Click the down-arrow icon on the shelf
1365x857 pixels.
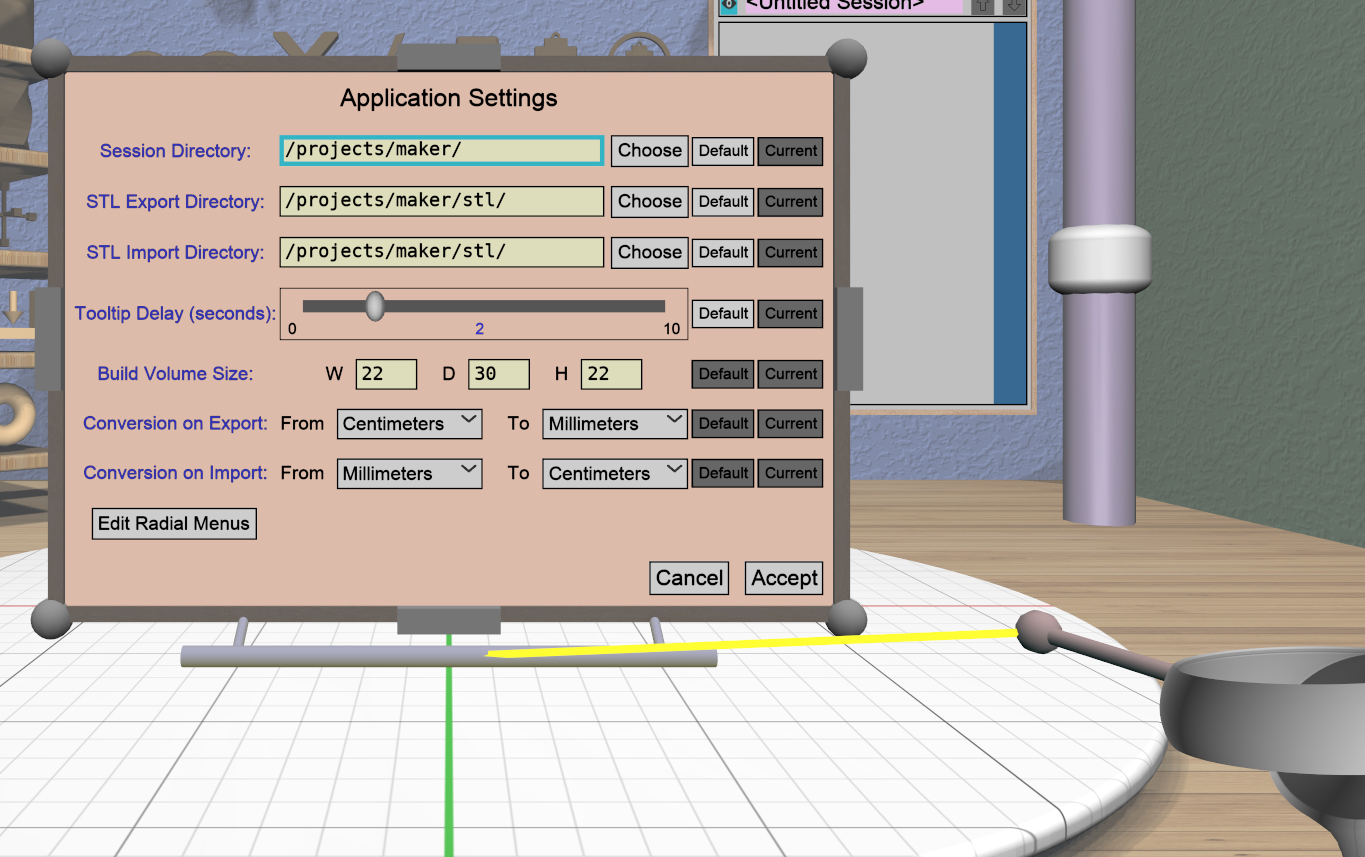point(12,308)
